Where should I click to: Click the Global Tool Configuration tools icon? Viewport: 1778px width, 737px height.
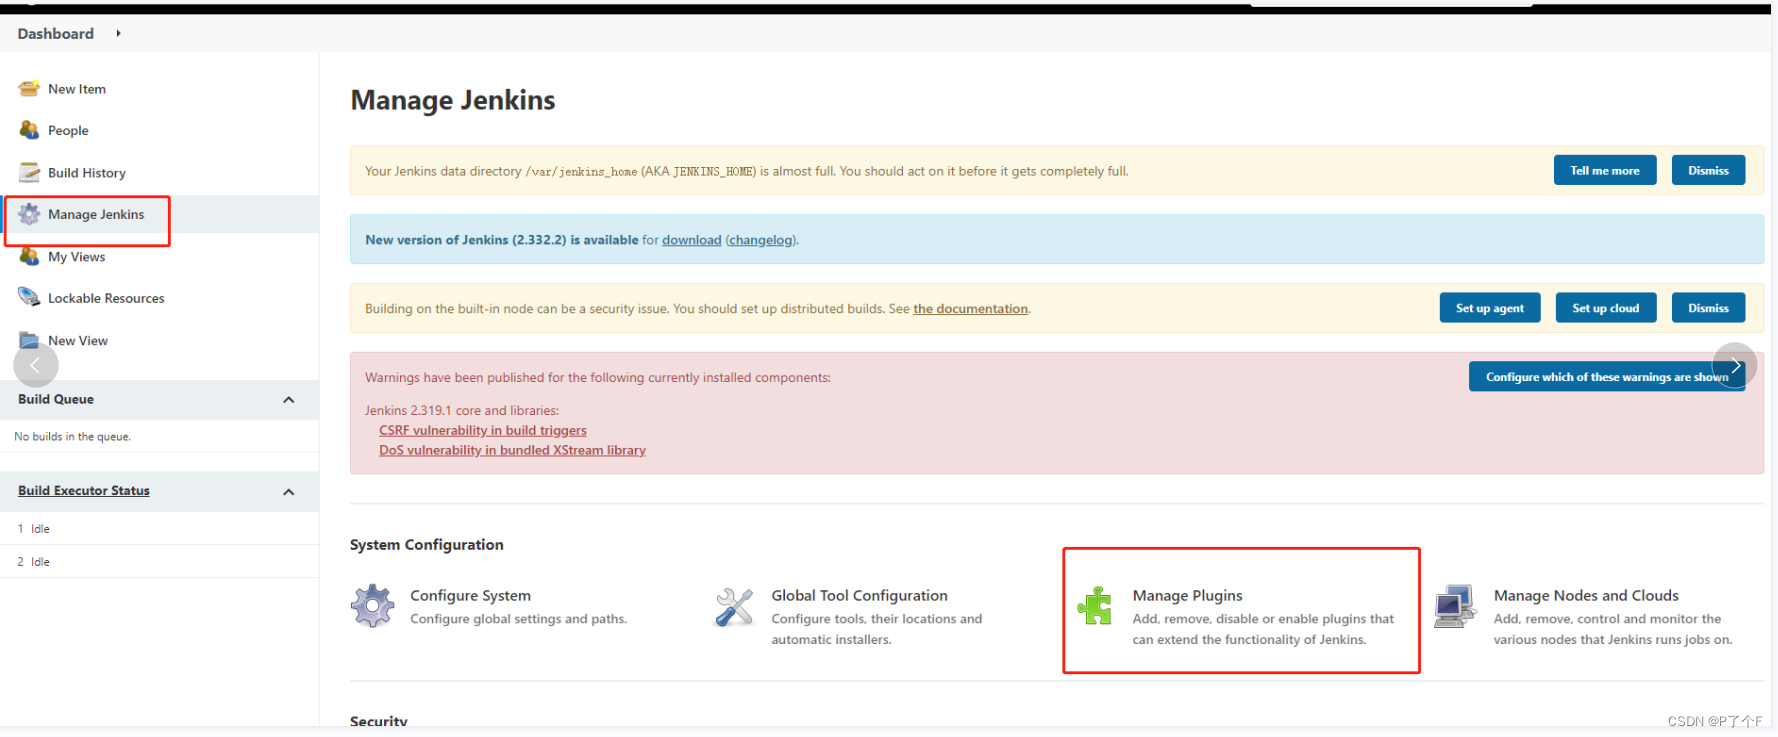[x=734, y=606]
